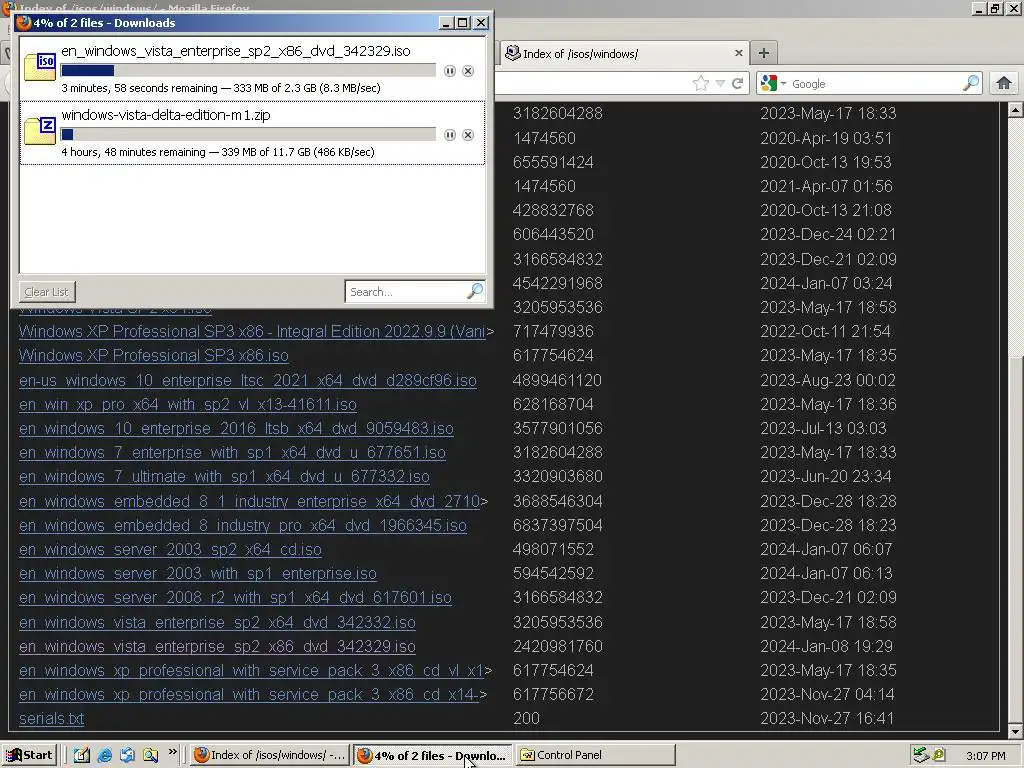Cancel the Vista enterprise ISO download
This screenshot has height=768, width=1024.
click(468, 71)
